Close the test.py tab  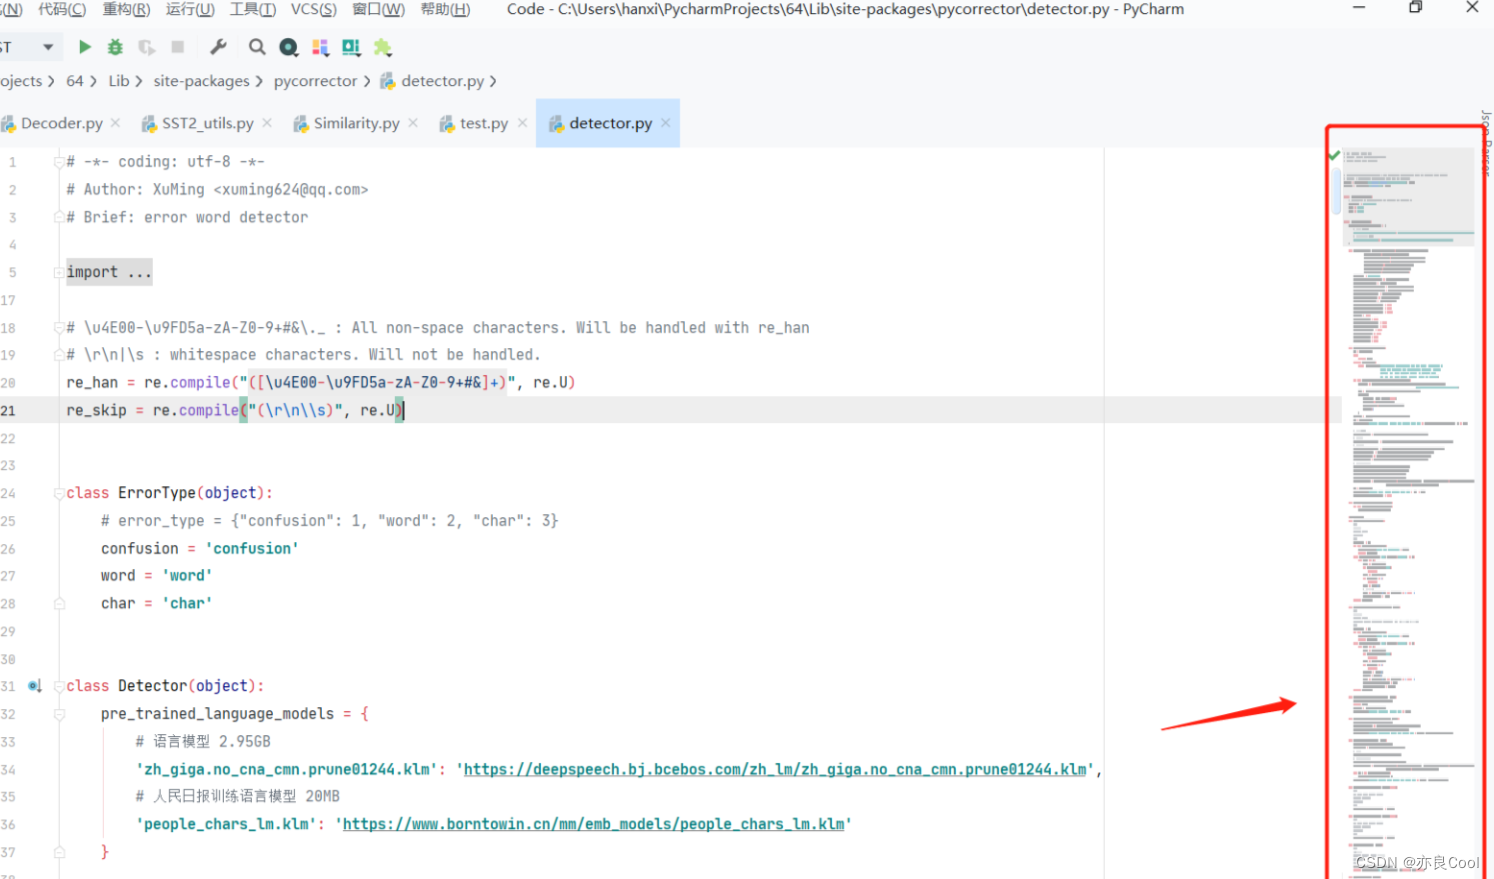pyautogui.click(x=521, y=123)
